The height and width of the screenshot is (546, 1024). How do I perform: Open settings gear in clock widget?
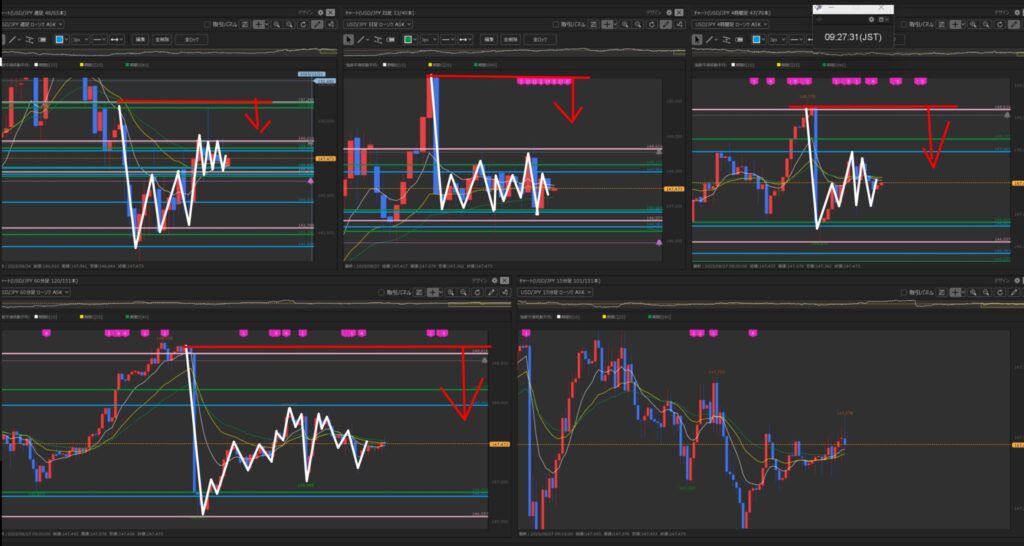click(871, 20)
